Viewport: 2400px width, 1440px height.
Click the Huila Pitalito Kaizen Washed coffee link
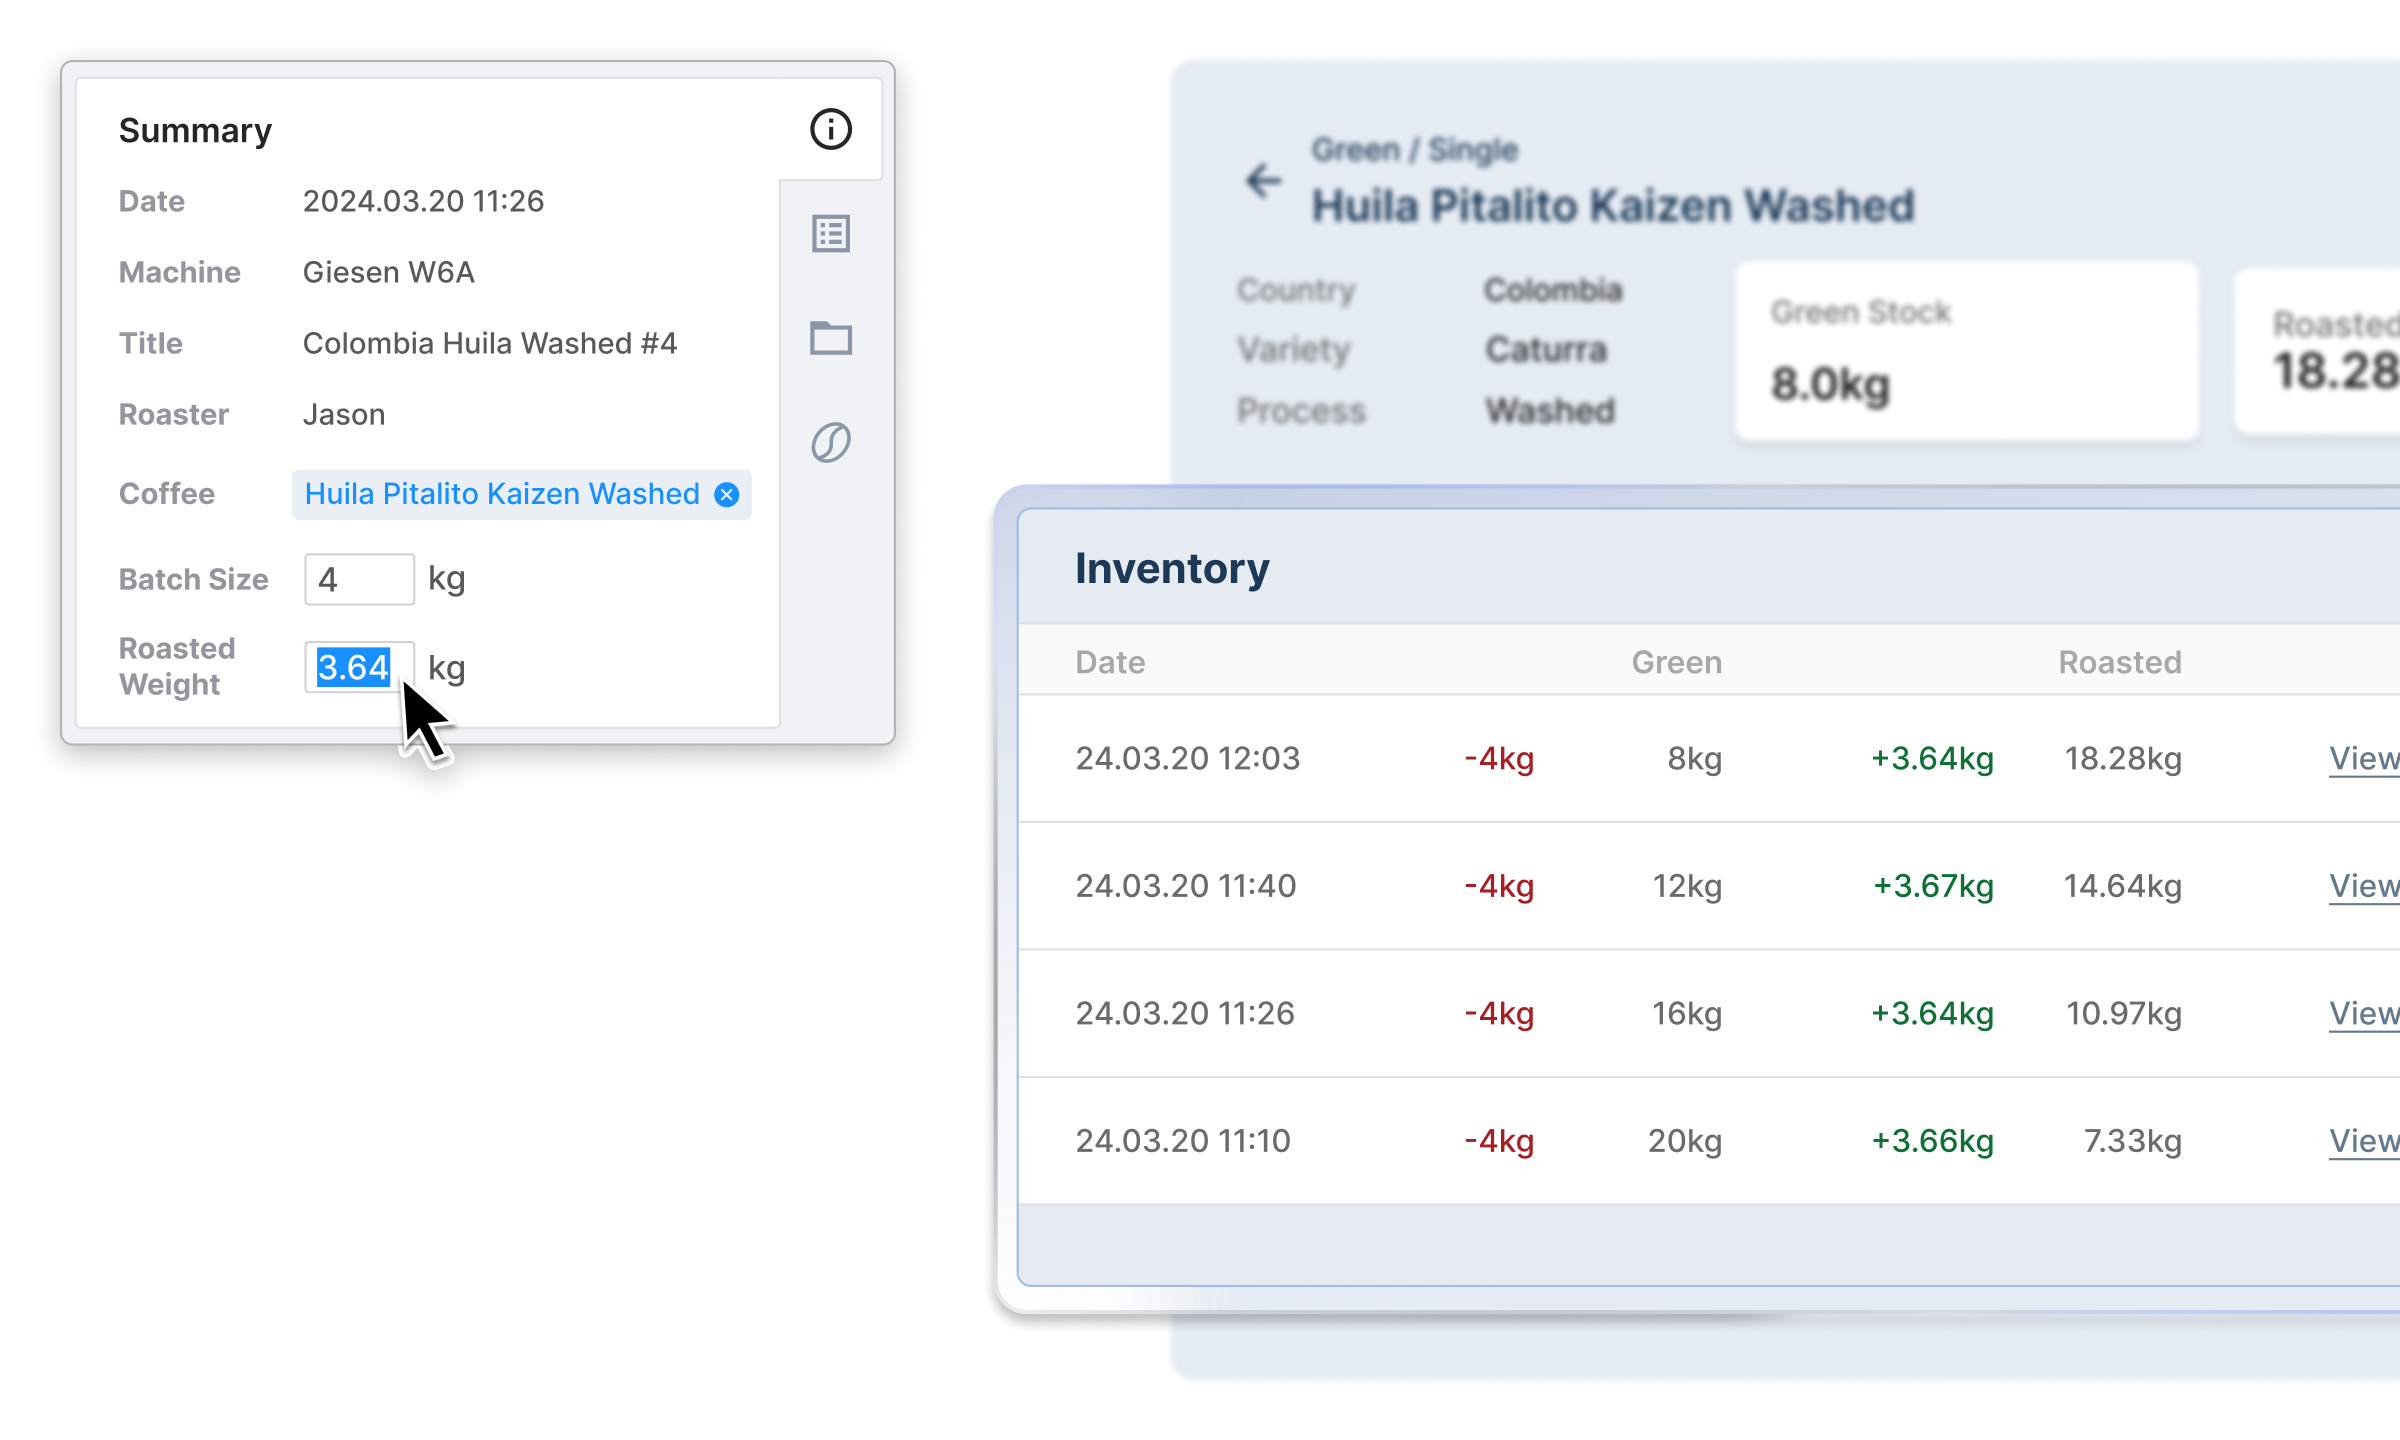point(502,494)
